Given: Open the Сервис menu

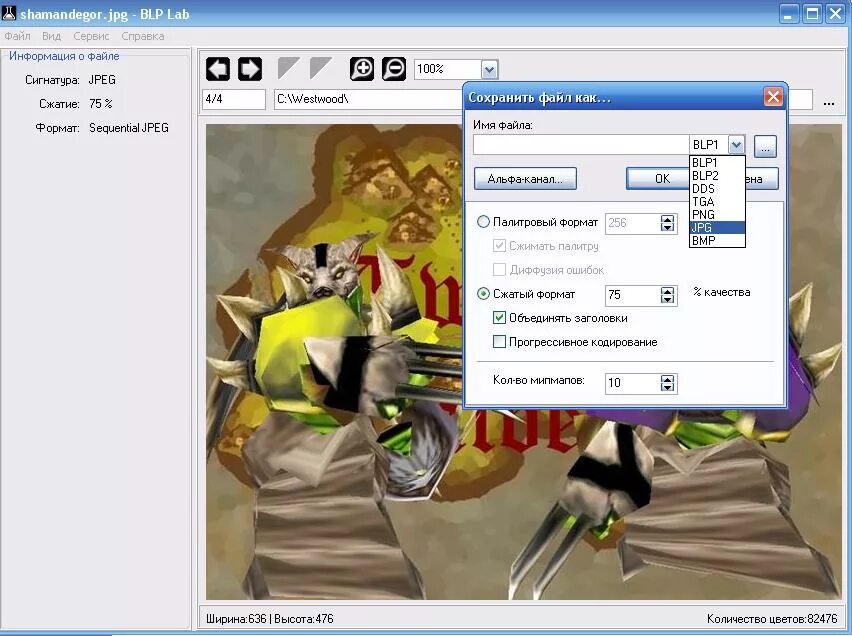Looking at the screenshot, I should 91,36.
